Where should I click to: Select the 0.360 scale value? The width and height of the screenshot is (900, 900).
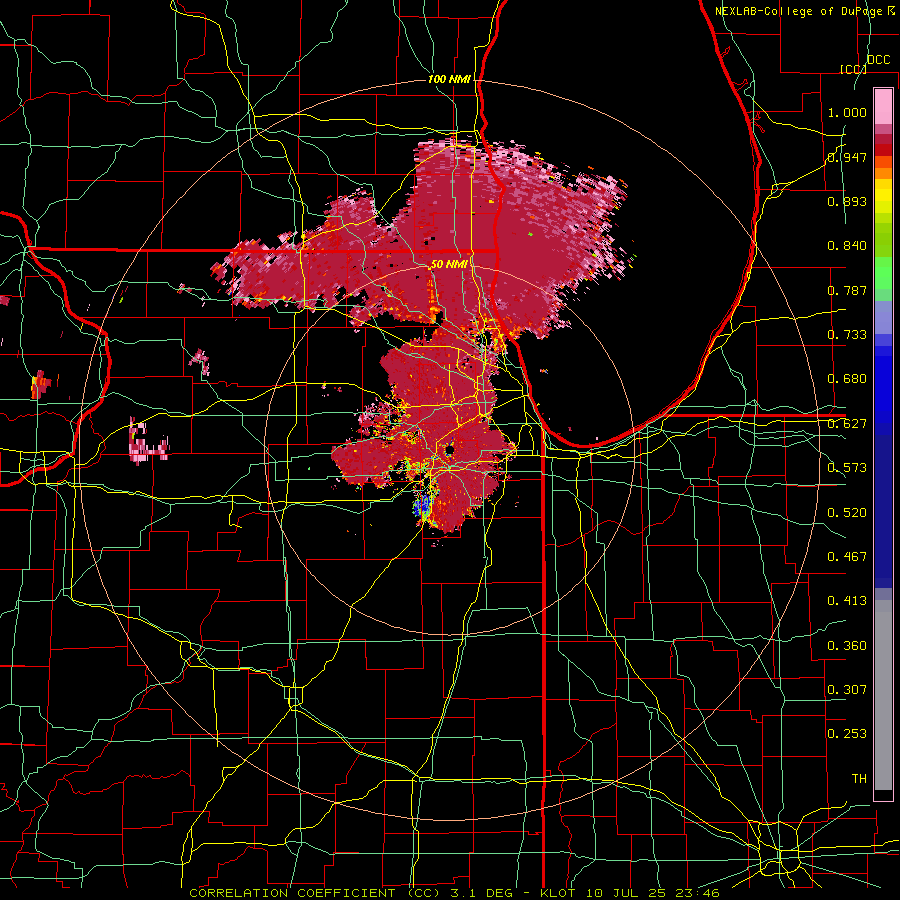pyautogui.click(x=847, y=646)
